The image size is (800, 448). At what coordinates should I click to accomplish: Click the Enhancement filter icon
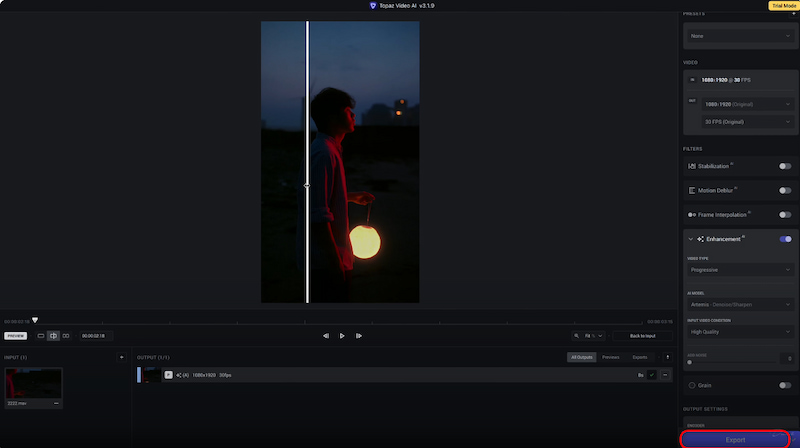pos(701,239)
